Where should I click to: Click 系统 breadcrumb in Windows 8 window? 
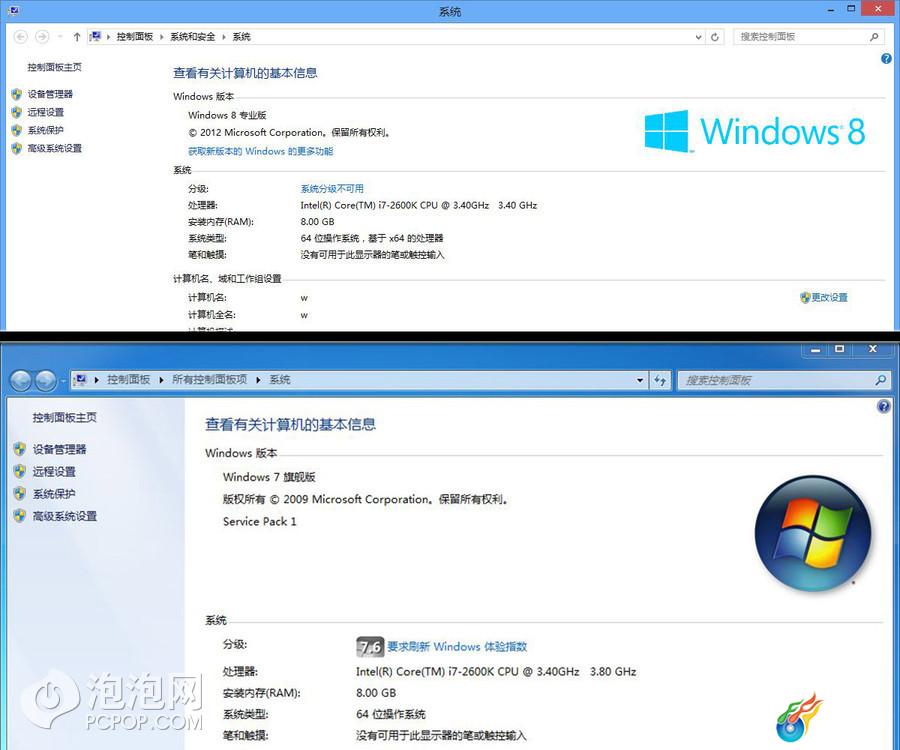coord(241,37)
